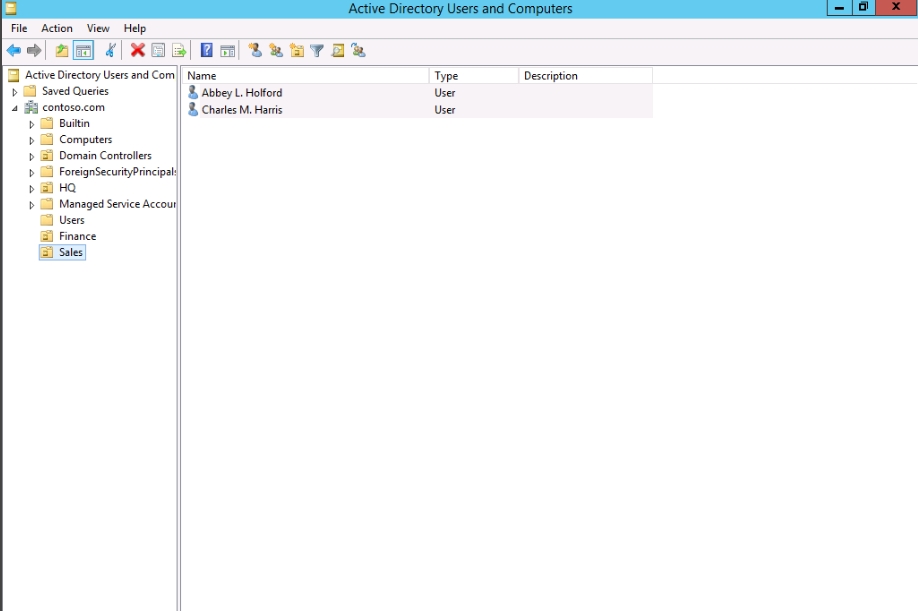Toggle Show/Hide Console Tree button
Screen dimensions: 918x611
(x=84, y=51)
